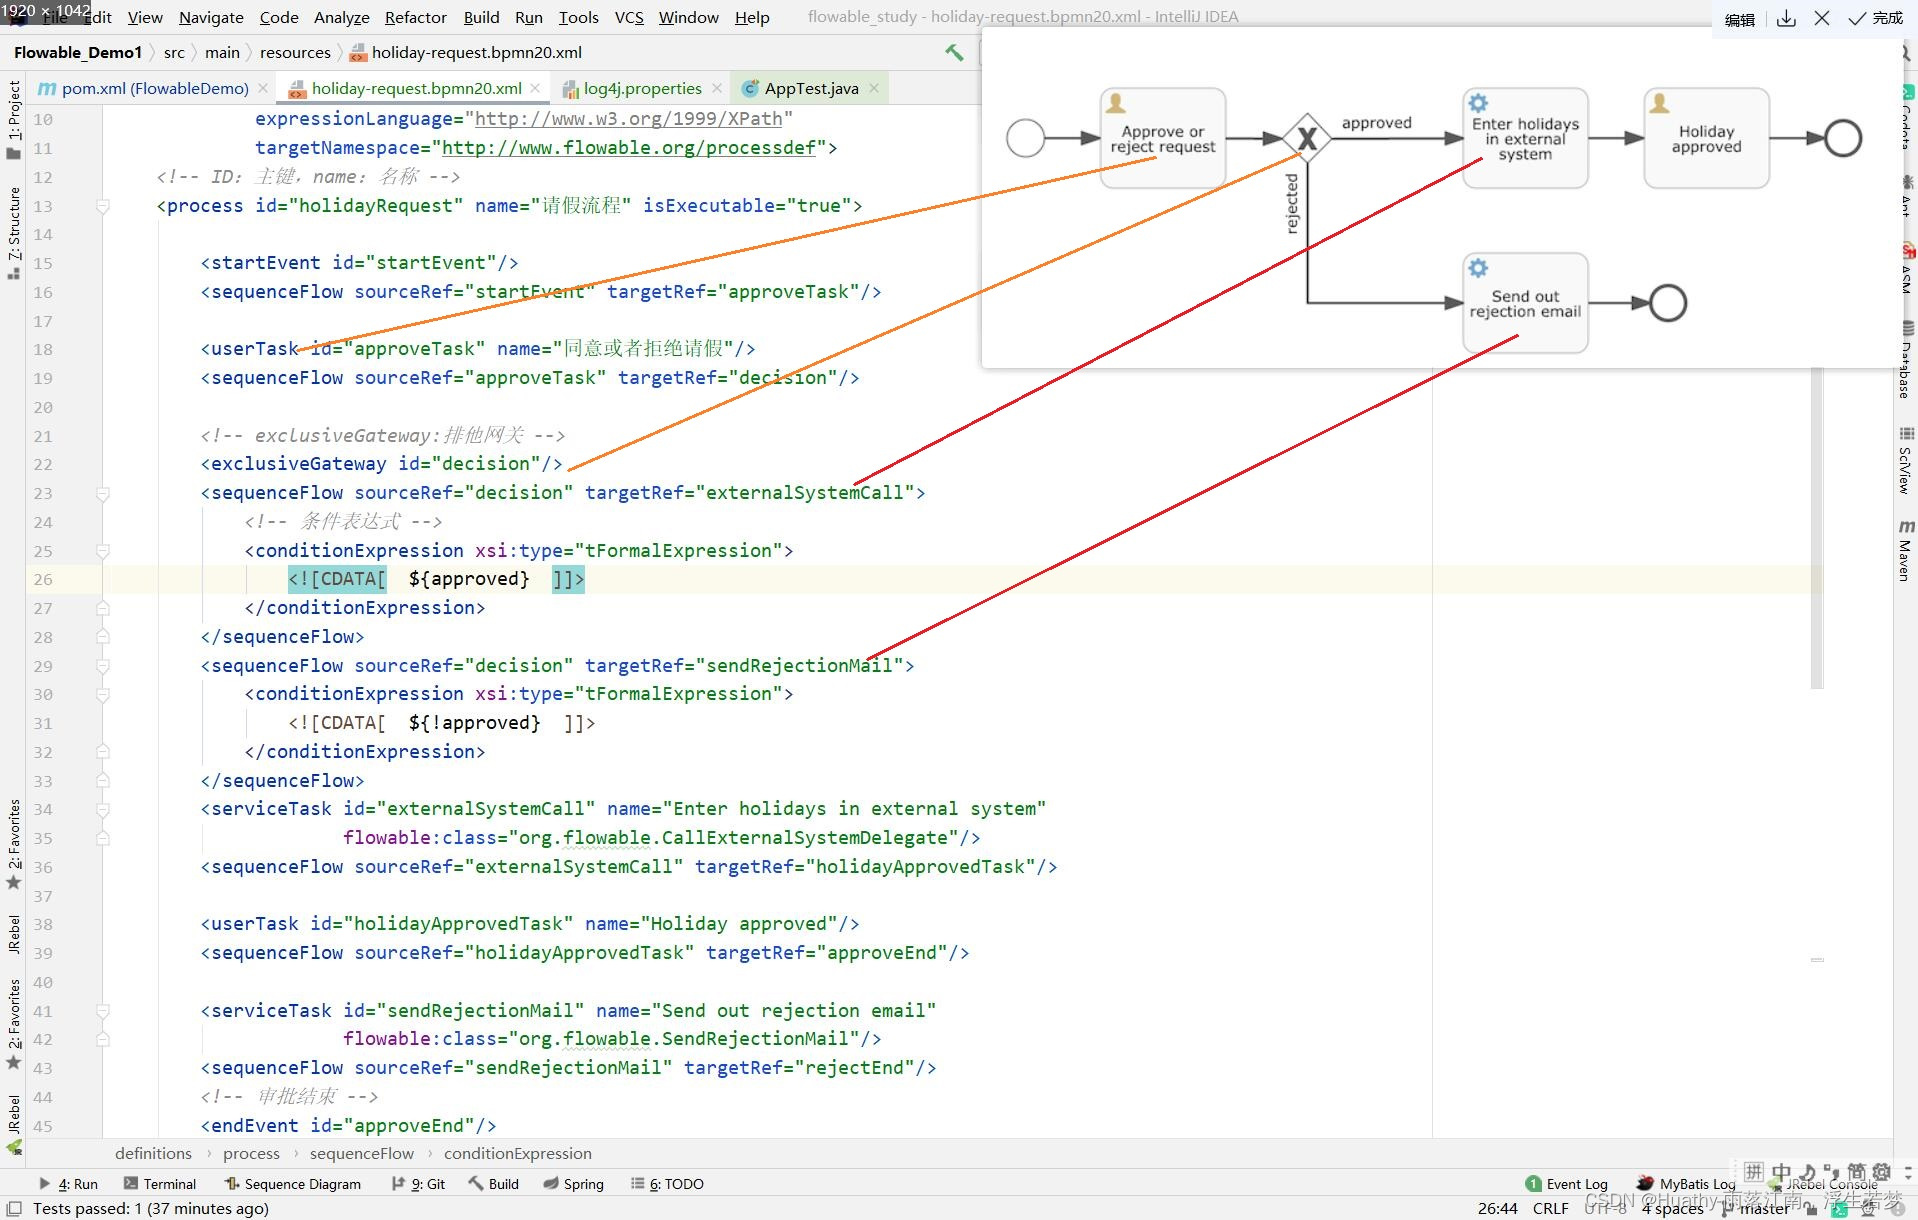
Task: Open the Build tool window
Action: coord(494,1184)
